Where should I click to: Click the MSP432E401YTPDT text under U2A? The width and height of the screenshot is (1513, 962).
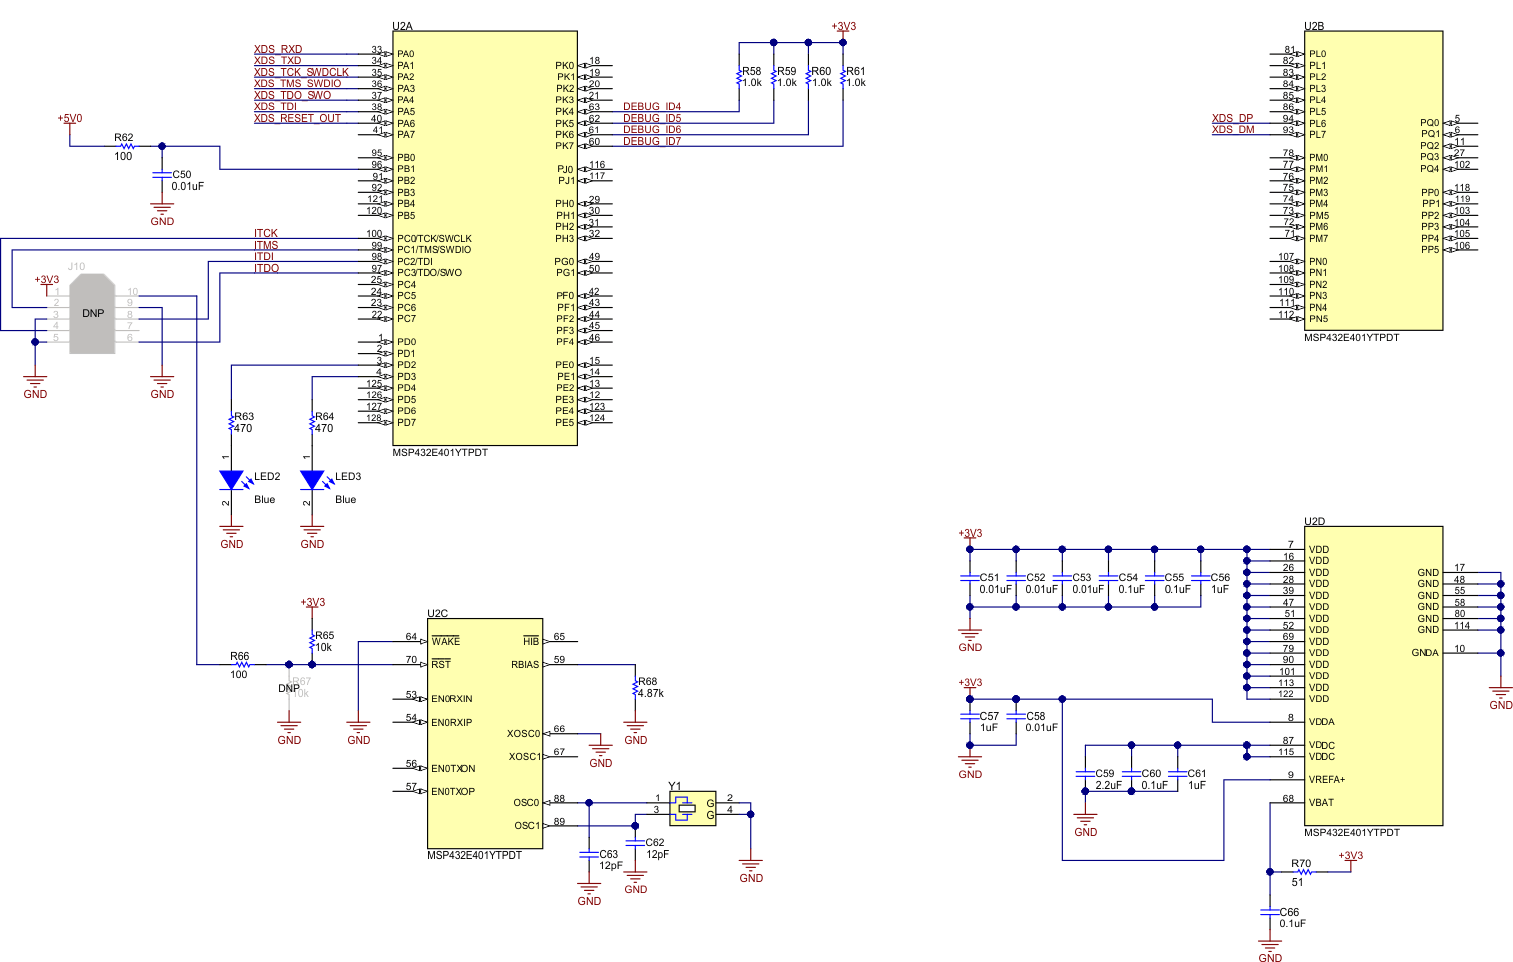440,453
